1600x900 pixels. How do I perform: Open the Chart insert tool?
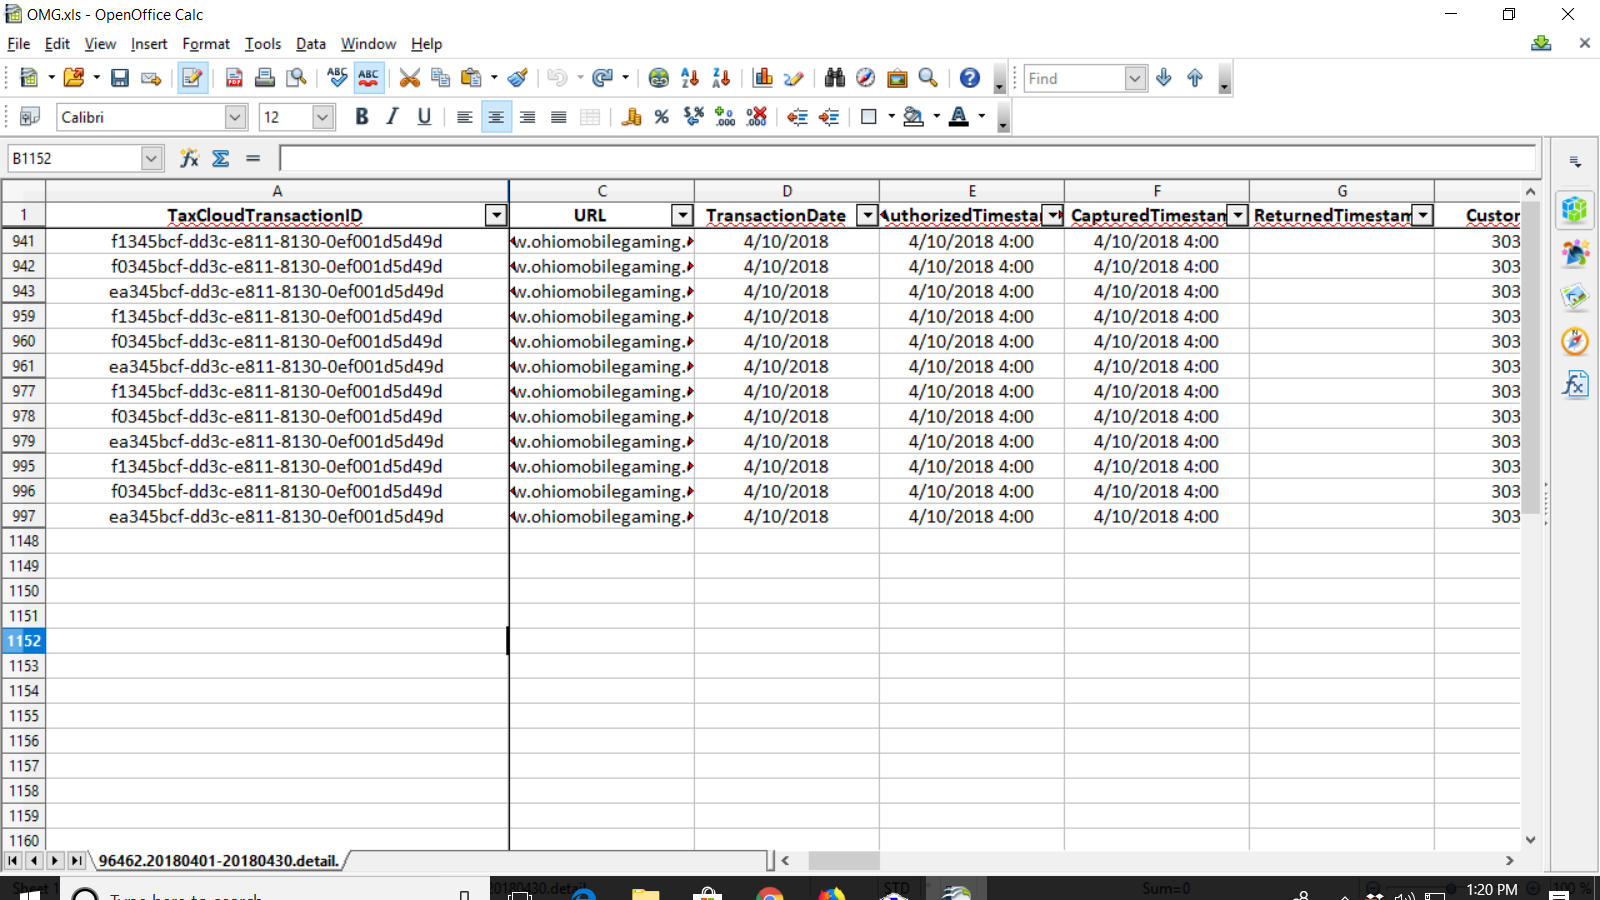click(x=763, y=78)
